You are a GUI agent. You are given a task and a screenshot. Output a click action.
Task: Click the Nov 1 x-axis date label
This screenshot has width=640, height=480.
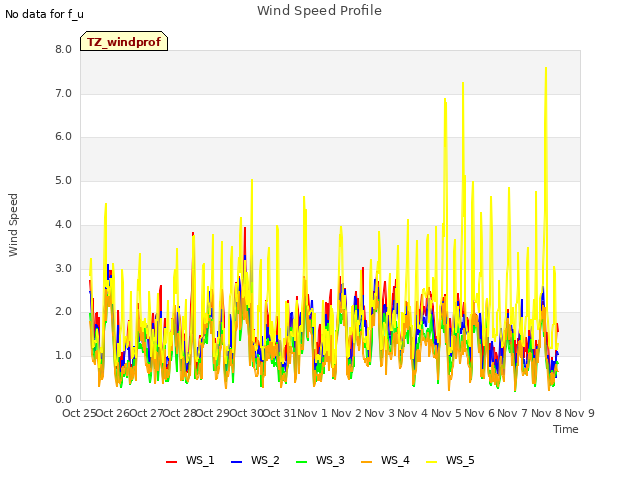(313, 413)
